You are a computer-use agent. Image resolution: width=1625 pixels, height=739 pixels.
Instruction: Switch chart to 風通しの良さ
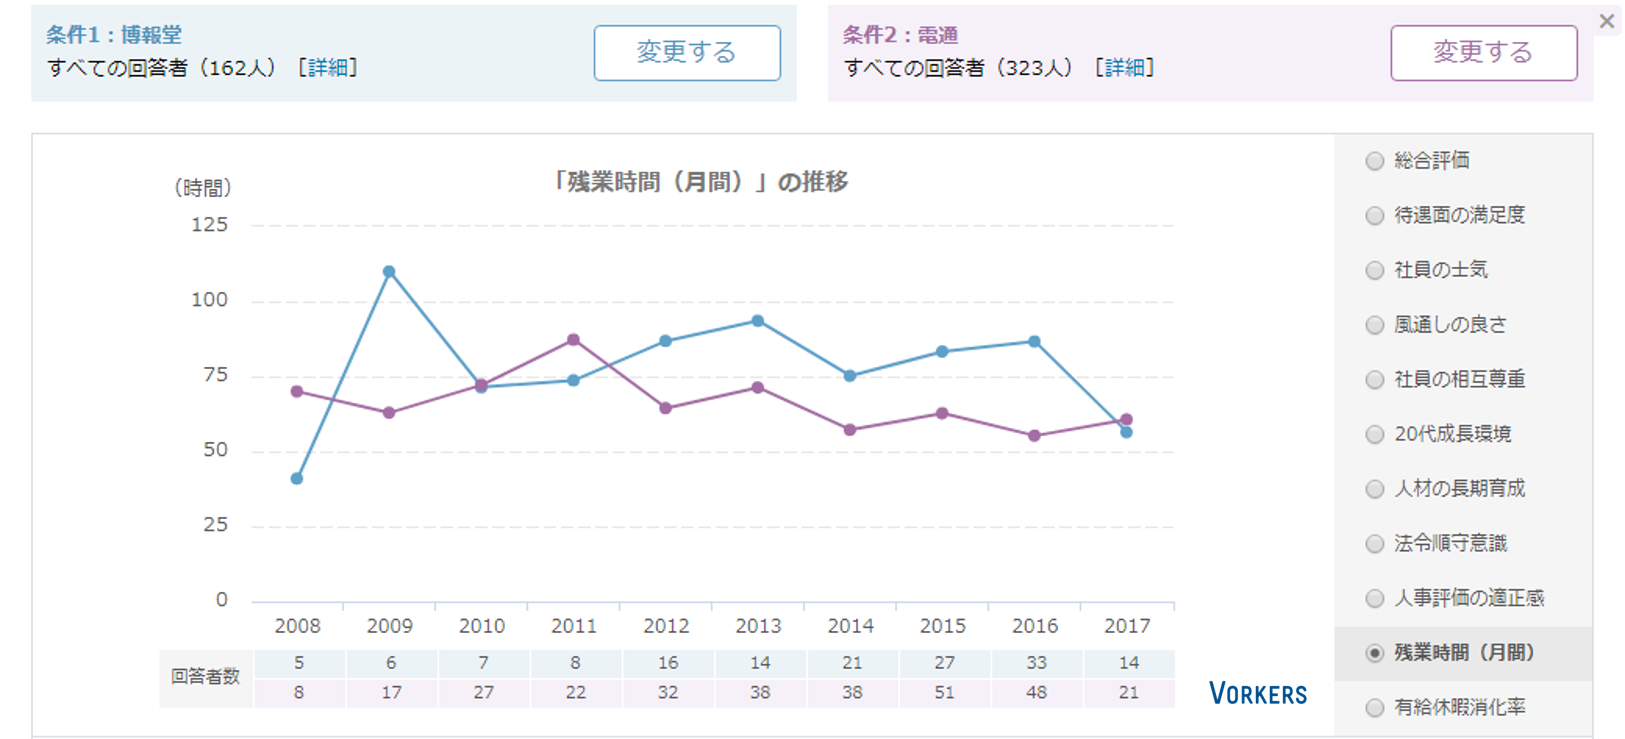click(x=1375, y=325)
